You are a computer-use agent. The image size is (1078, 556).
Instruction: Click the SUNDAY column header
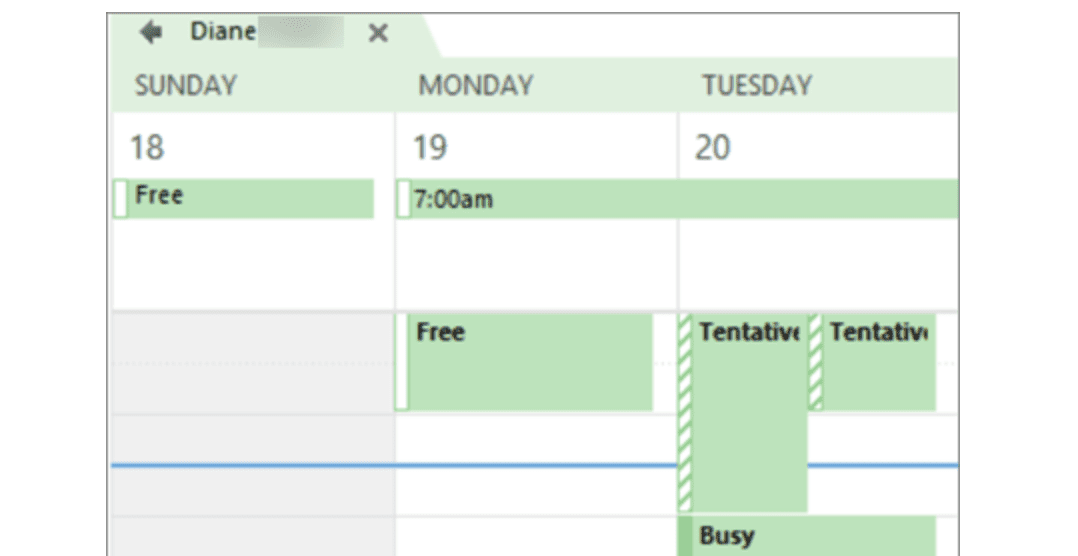186,85
